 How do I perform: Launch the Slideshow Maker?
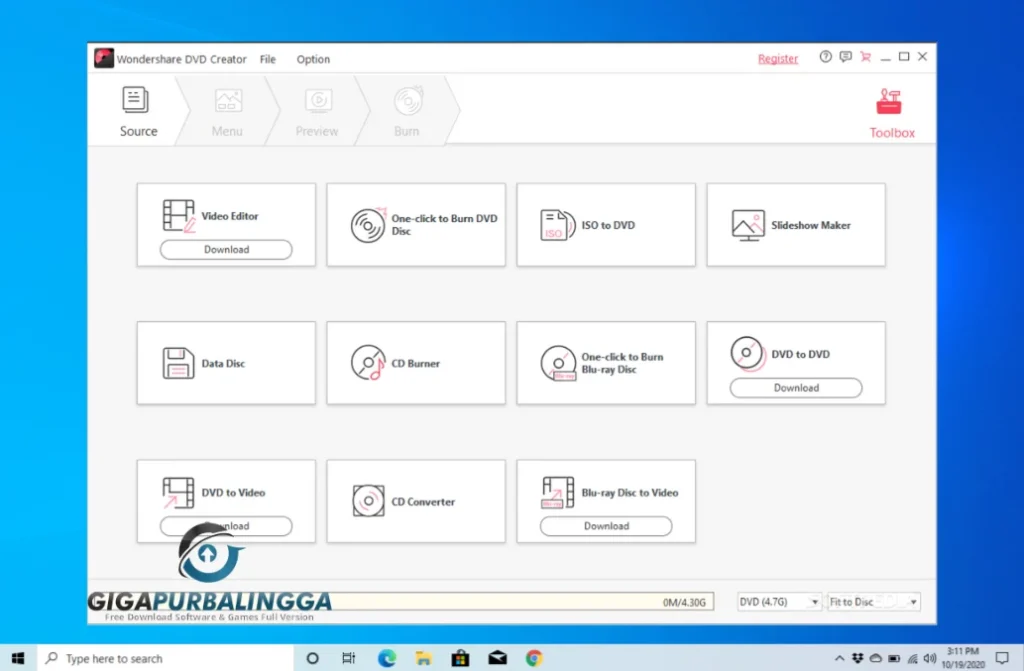[795, 224]
